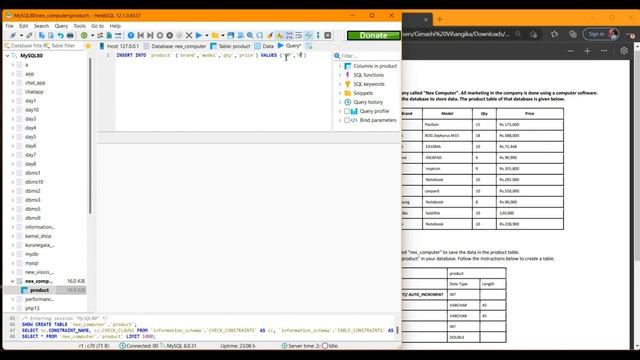Click the browser PDF settings gear icon

pyautogui.click(x=624, y=51)
